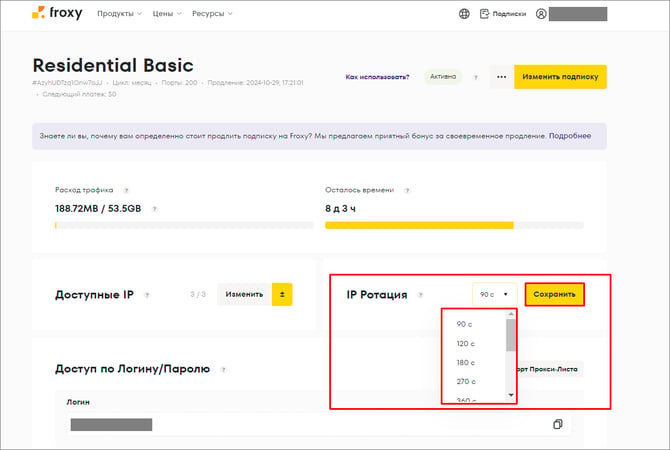Screen dimensions: 670x450
Task: Click help icon beside IP Ротация
Action: tap(420, 295)
